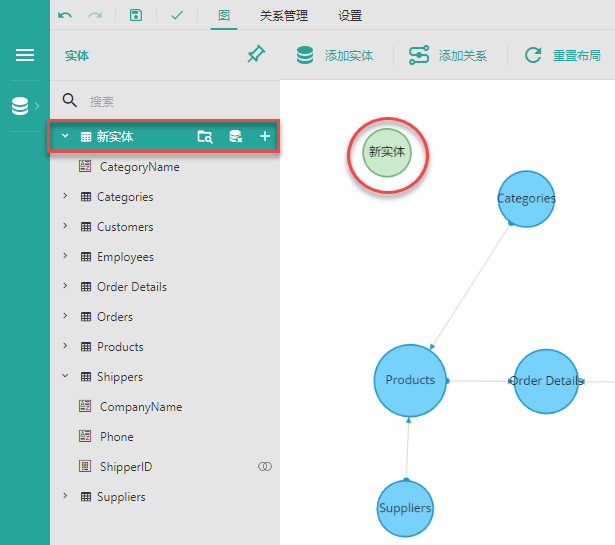Click the folder search icon on 新实体

[205, 137]
